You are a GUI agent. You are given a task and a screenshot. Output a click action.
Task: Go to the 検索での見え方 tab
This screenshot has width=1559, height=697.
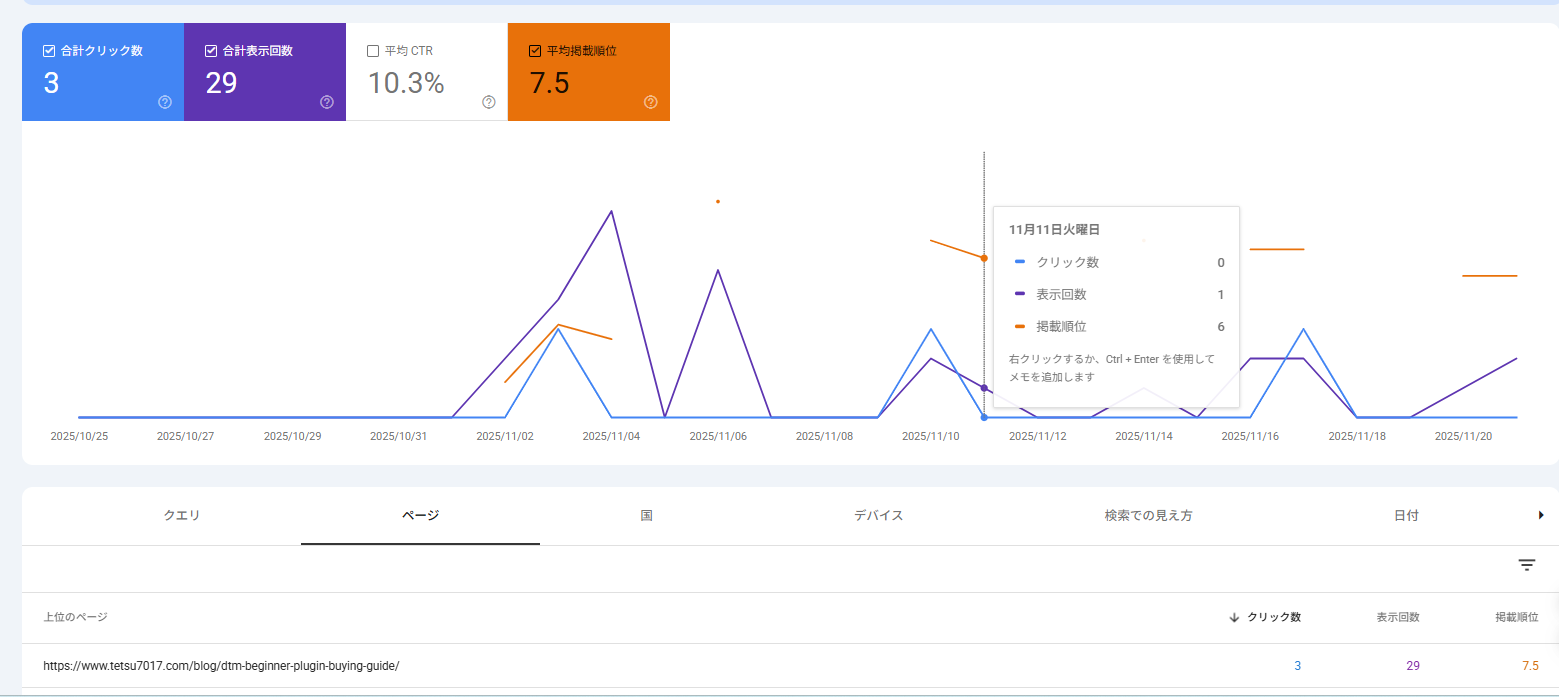coord(1148,516)
